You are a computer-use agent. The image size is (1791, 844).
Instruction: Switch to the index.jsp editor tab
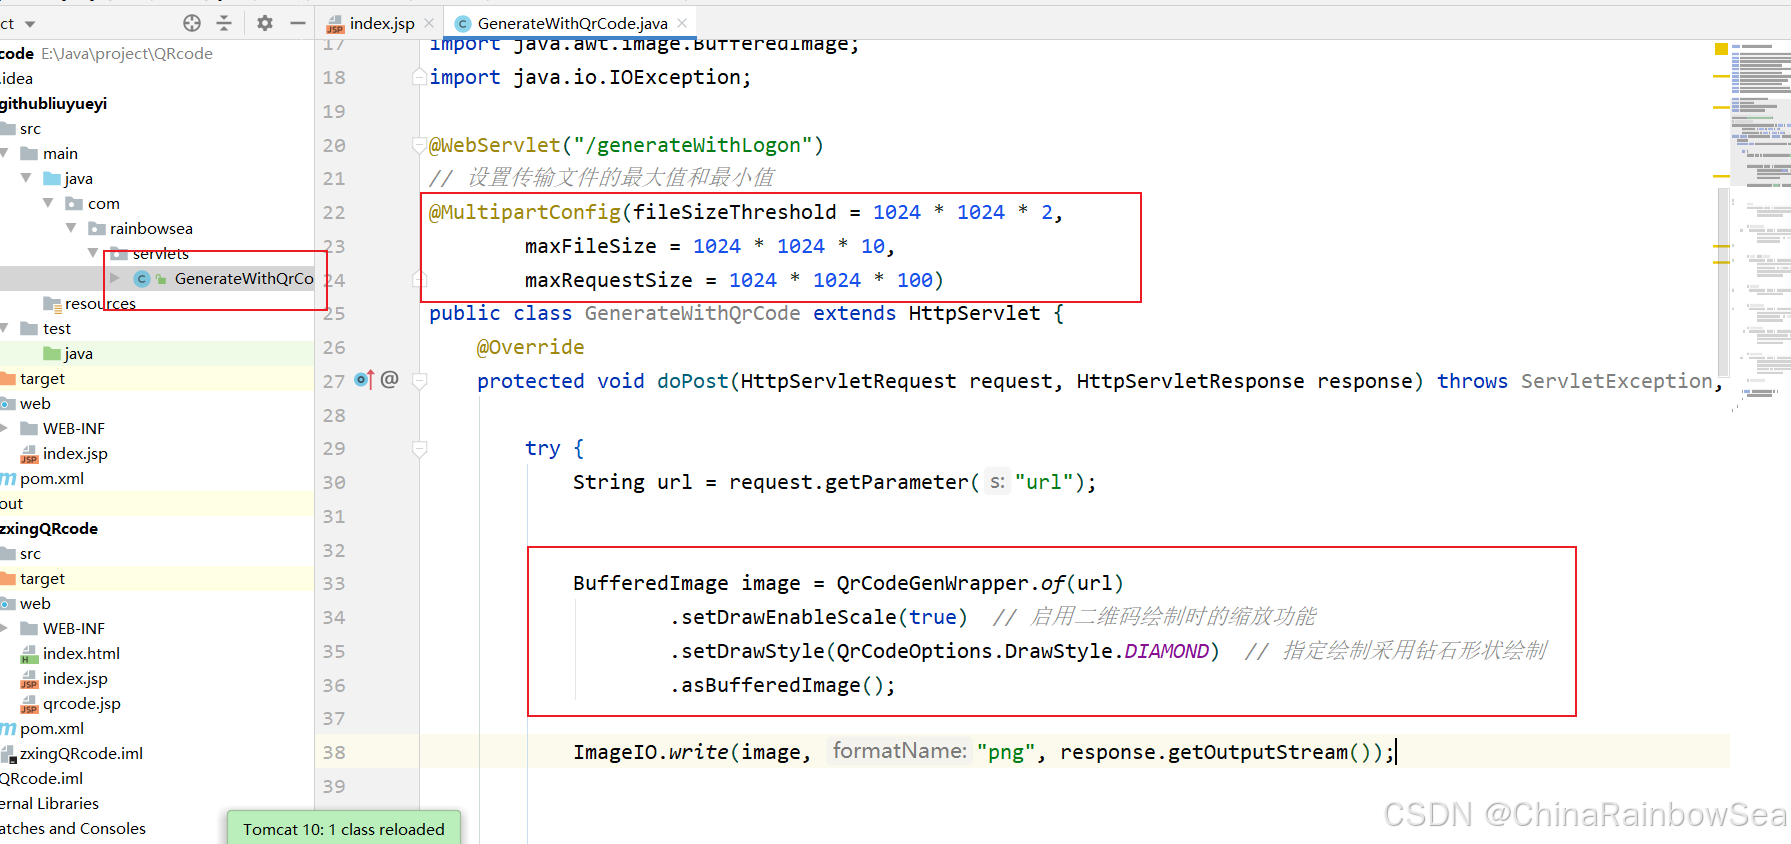(381, 23)
